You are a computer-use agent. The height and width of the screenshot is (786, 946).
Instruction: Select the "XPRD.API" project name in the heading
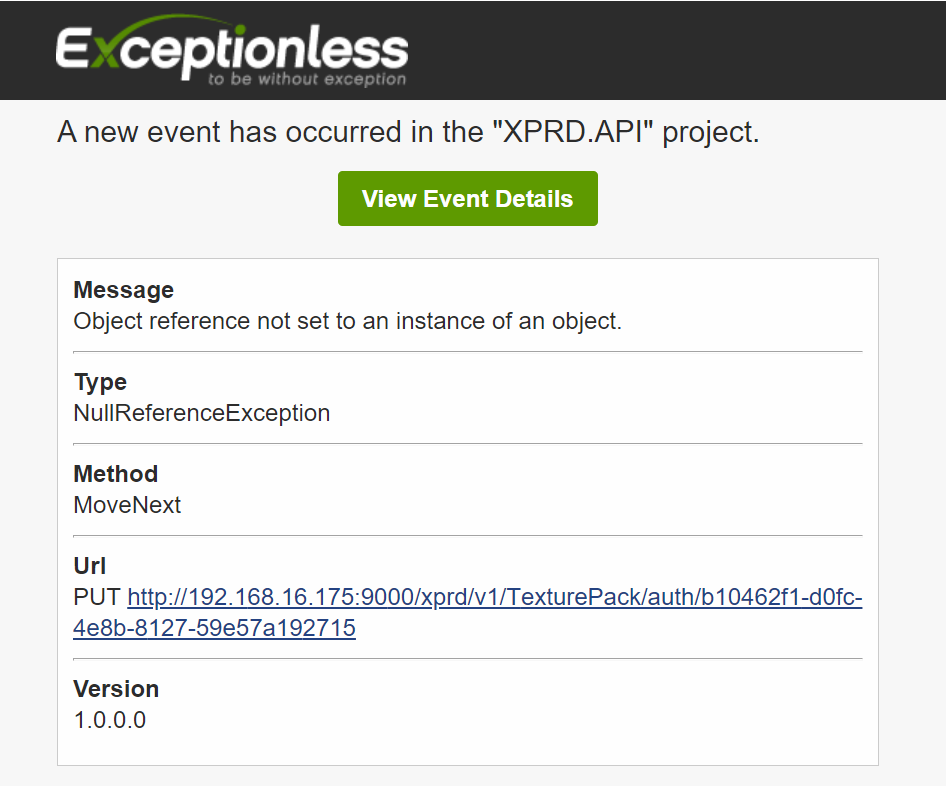pos(573,132)
